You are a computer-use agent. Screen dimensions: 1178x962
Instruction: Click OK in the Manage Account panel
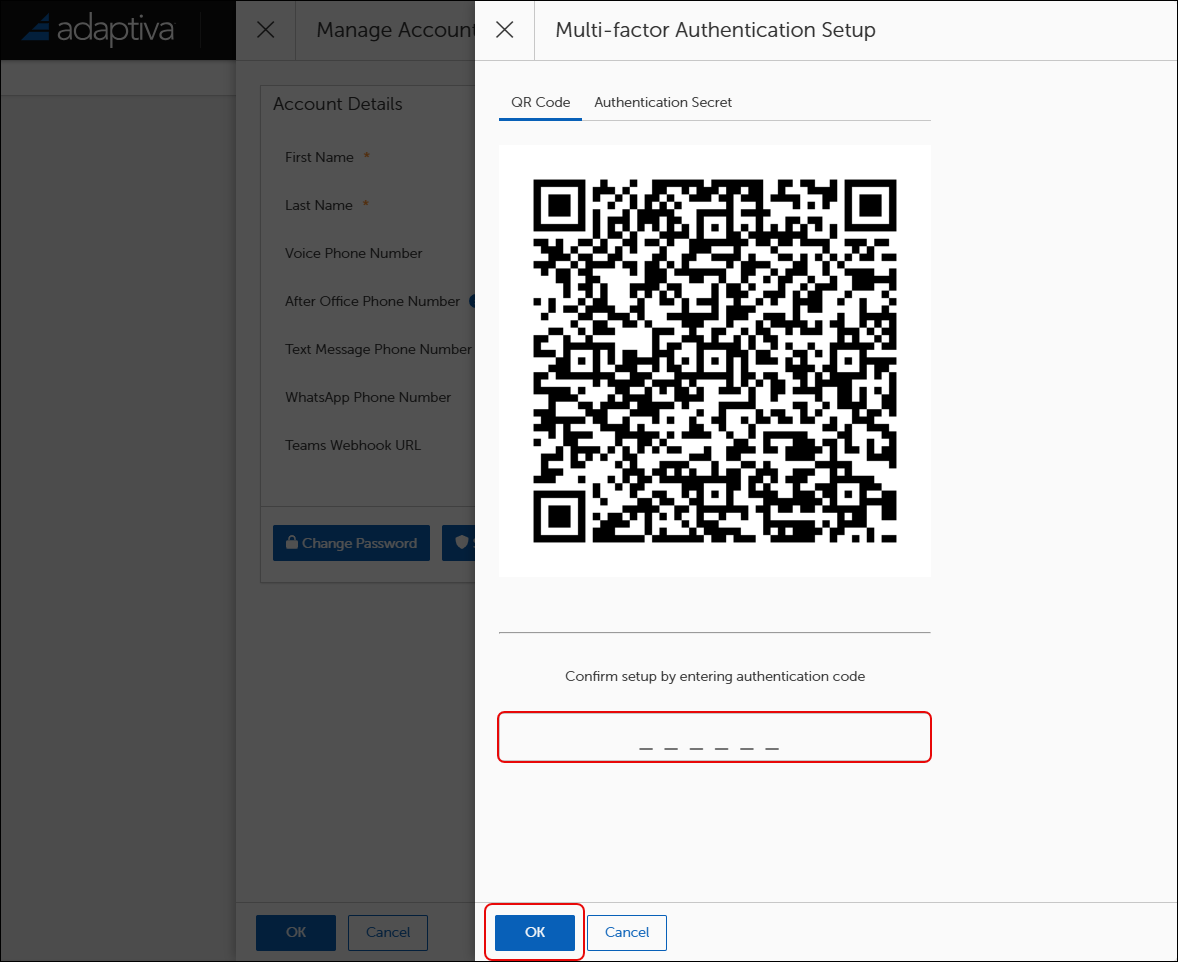coord(295,932)
